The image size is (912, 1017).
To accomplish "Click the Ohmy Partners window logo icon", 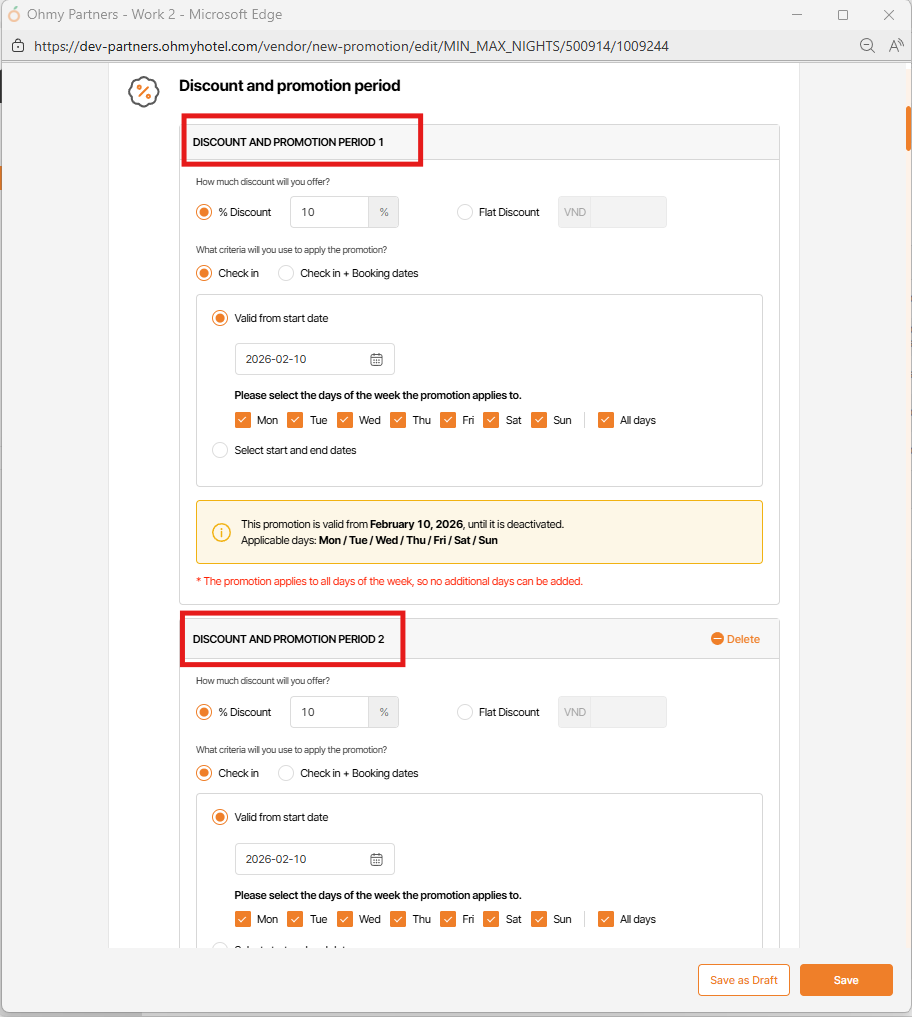I will tap(14, 14).
